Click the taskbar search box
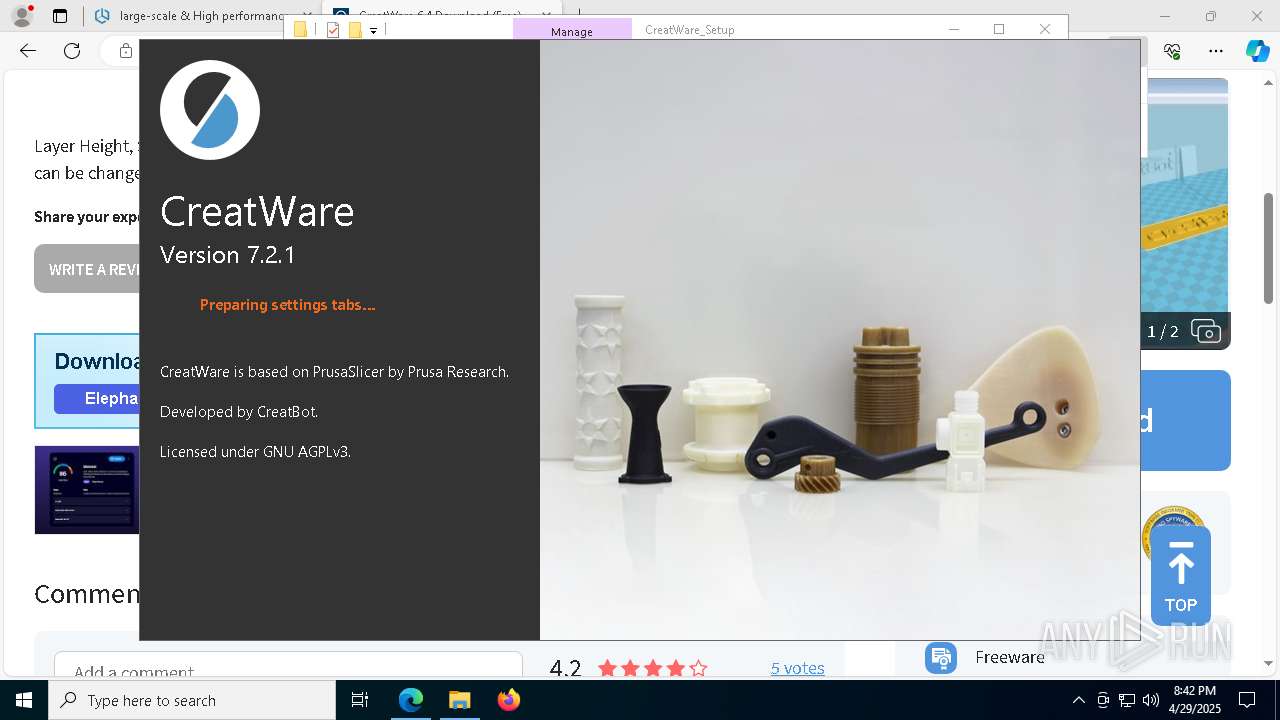The image size is (1280, 720). [x=192, y=700]
